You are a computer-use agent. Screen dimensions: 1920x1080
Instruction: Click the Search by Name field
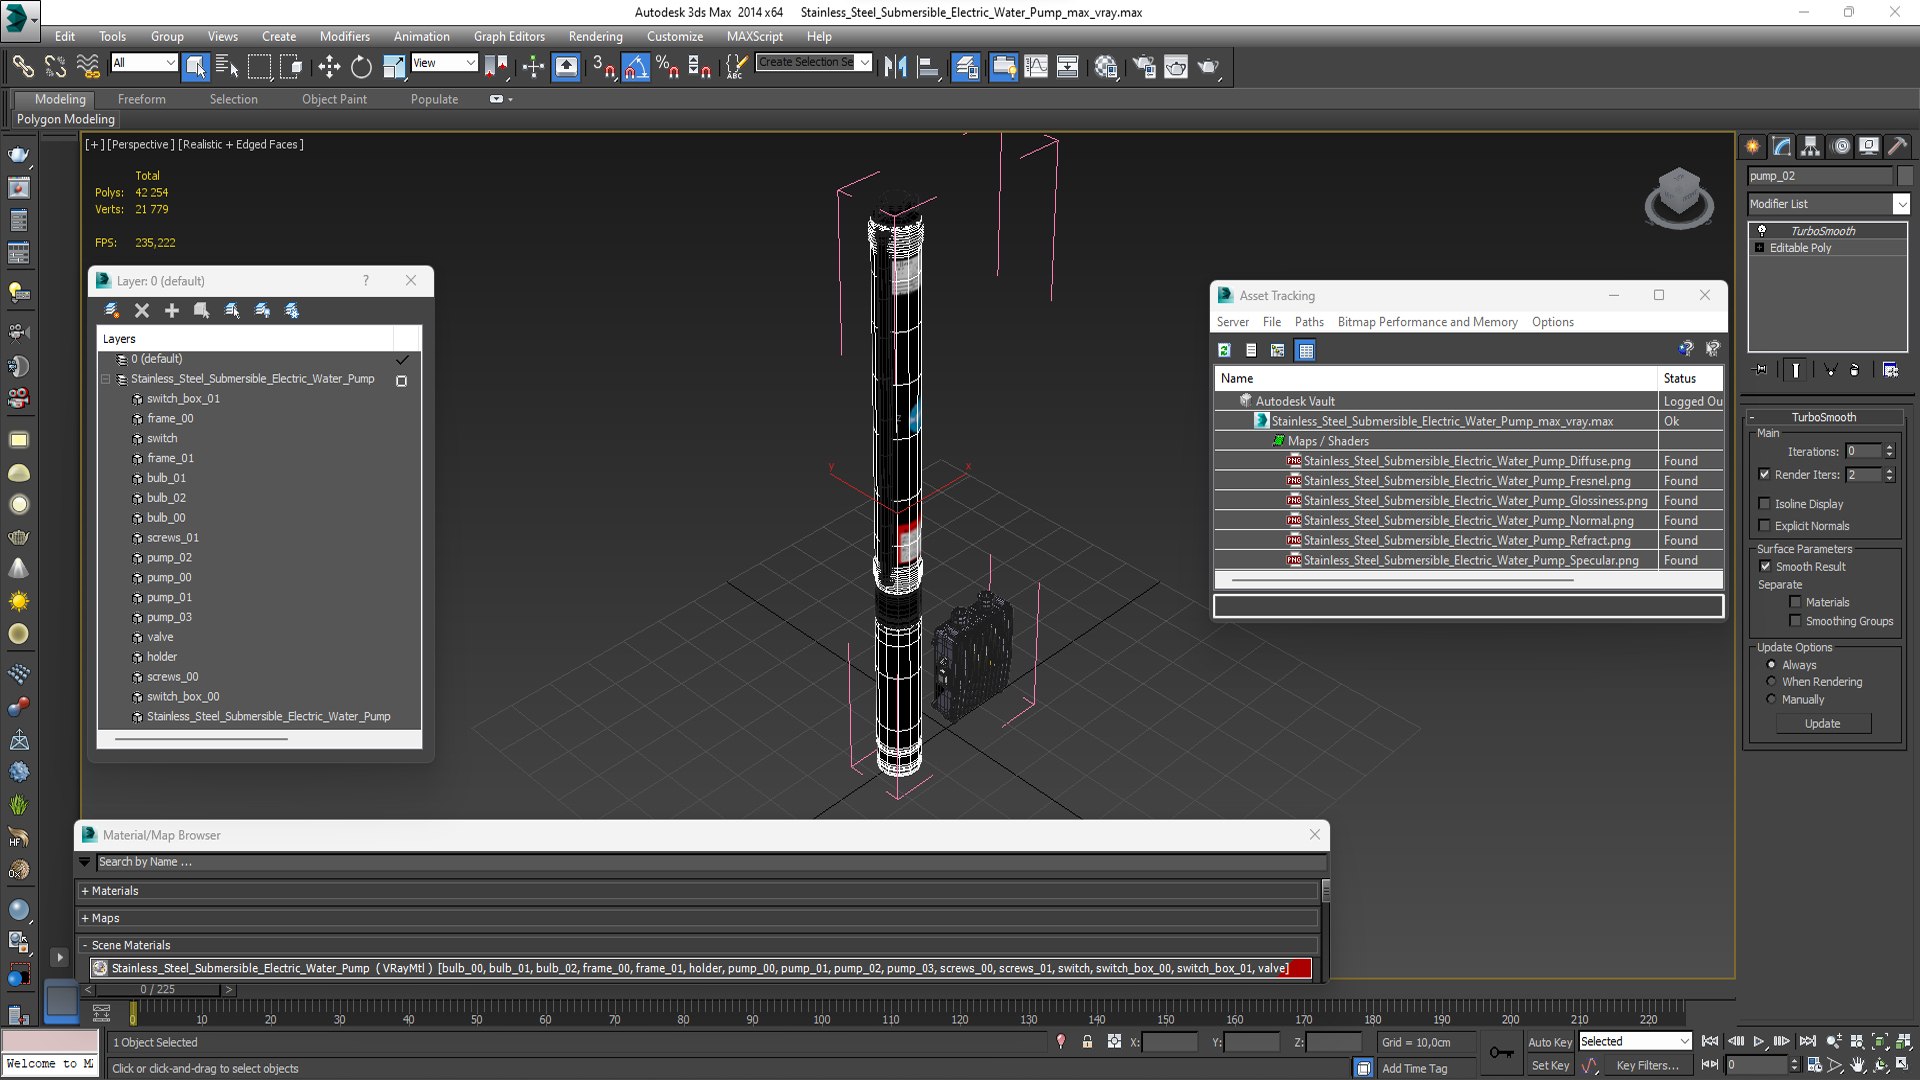click(x=710, y=862)
